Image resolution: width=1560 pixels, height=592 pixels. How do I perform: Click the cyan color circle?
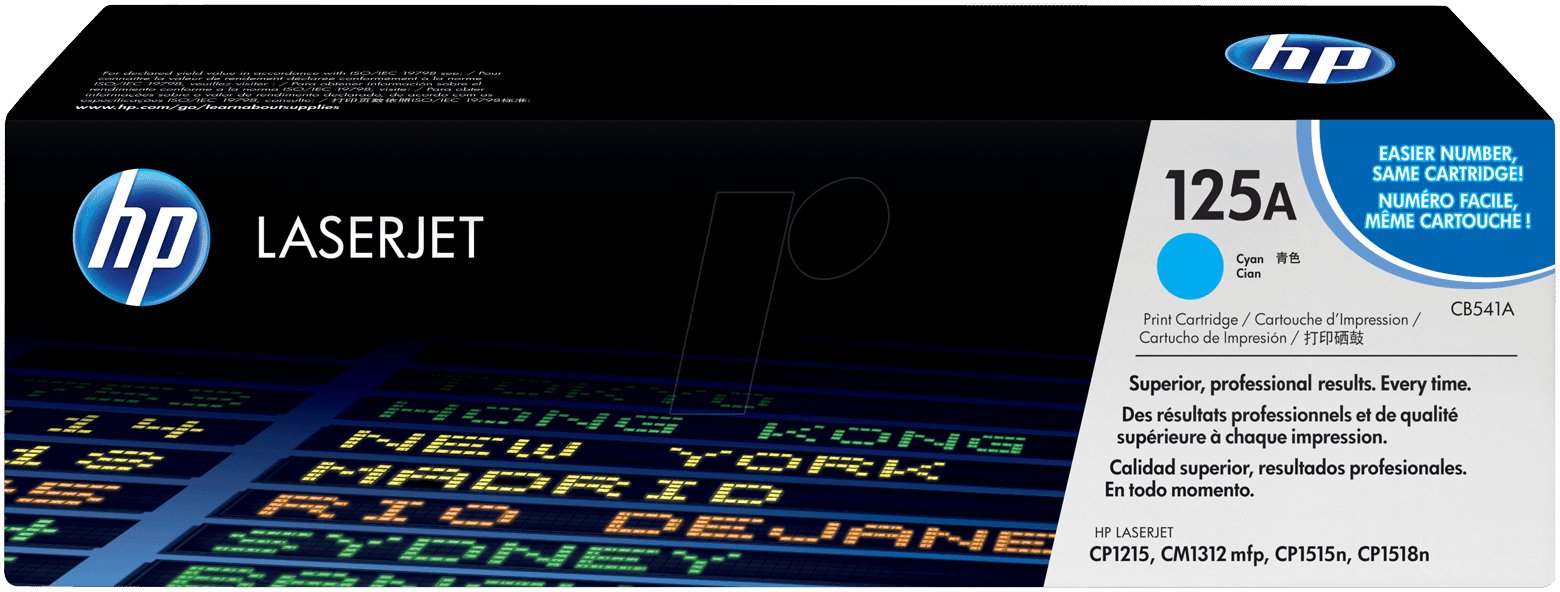pos(1190,264)
